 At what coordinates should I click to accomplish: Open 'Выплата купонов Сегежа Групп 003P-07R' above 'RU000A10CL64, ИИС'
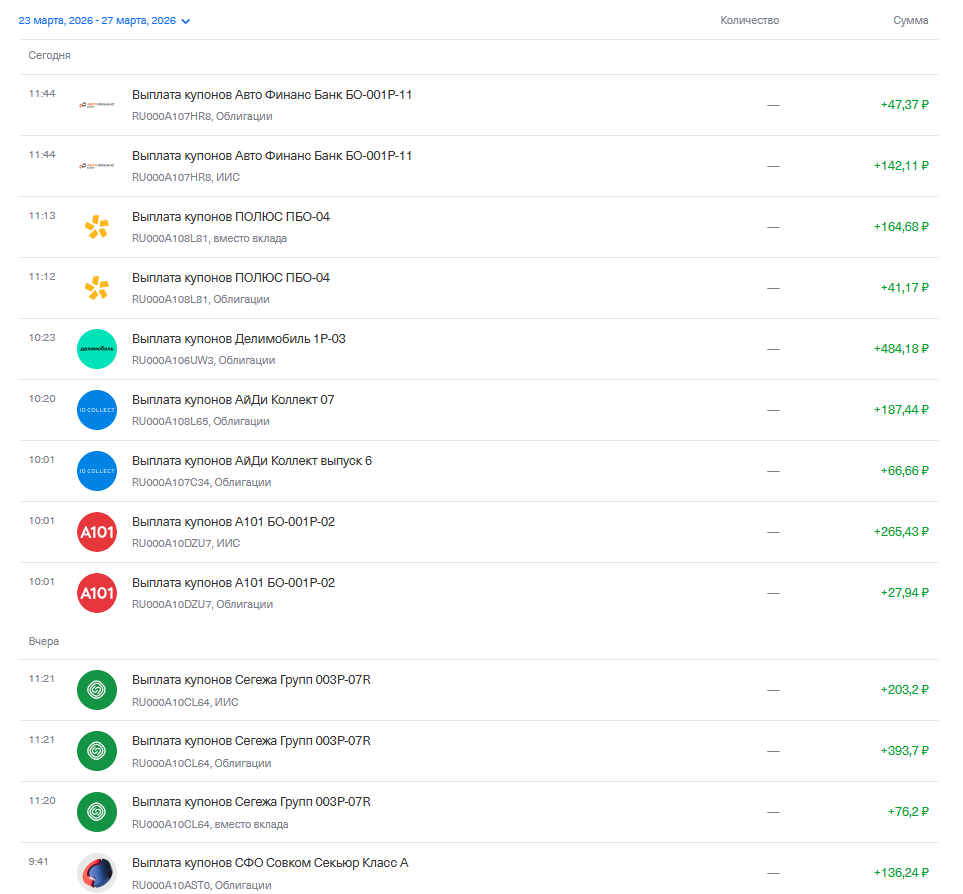click(251, 680)
